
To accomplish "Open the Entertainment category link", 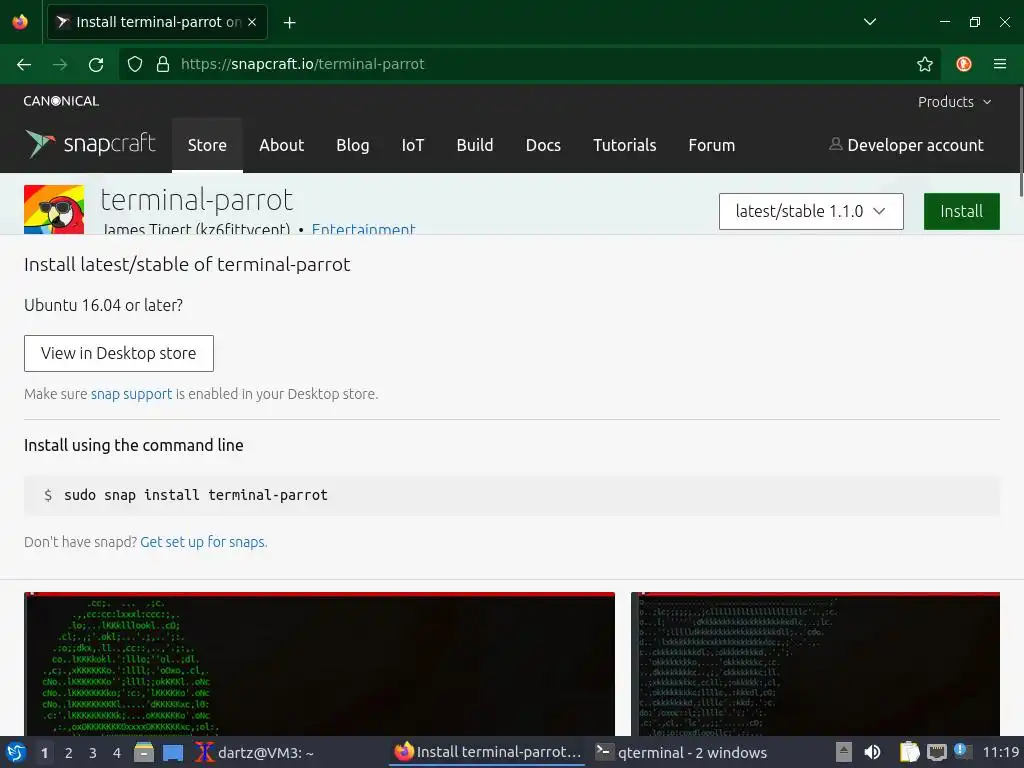I will 363,229.
